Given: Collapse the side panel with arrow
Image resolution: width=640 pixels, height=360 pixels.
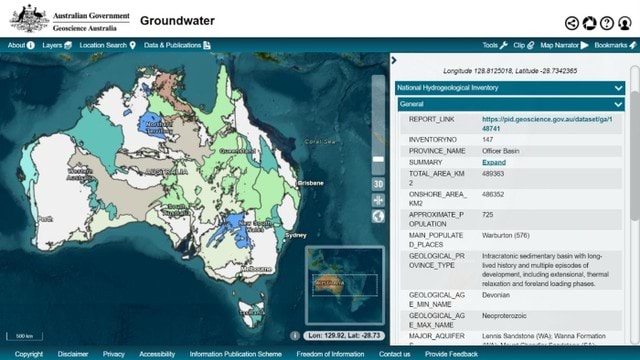Looking at the screenshot, I should click(394, 60).
